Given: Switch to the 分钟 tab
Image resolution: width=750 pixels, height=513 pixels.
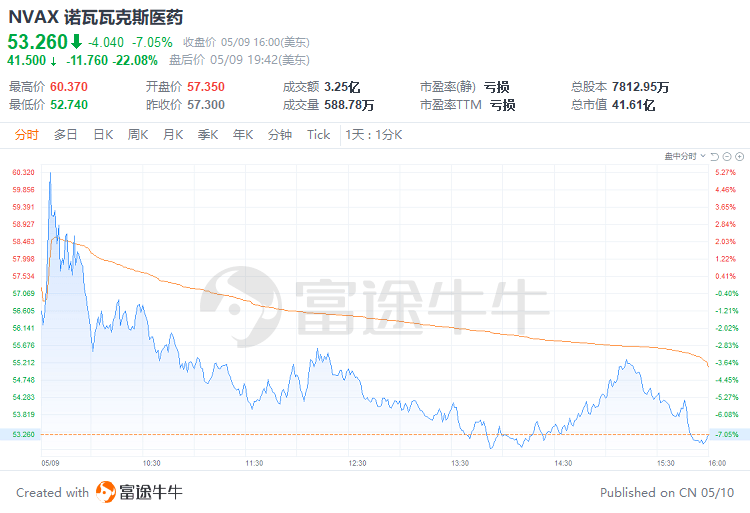Looking at the screenshot, I should (x=280, y=135).
